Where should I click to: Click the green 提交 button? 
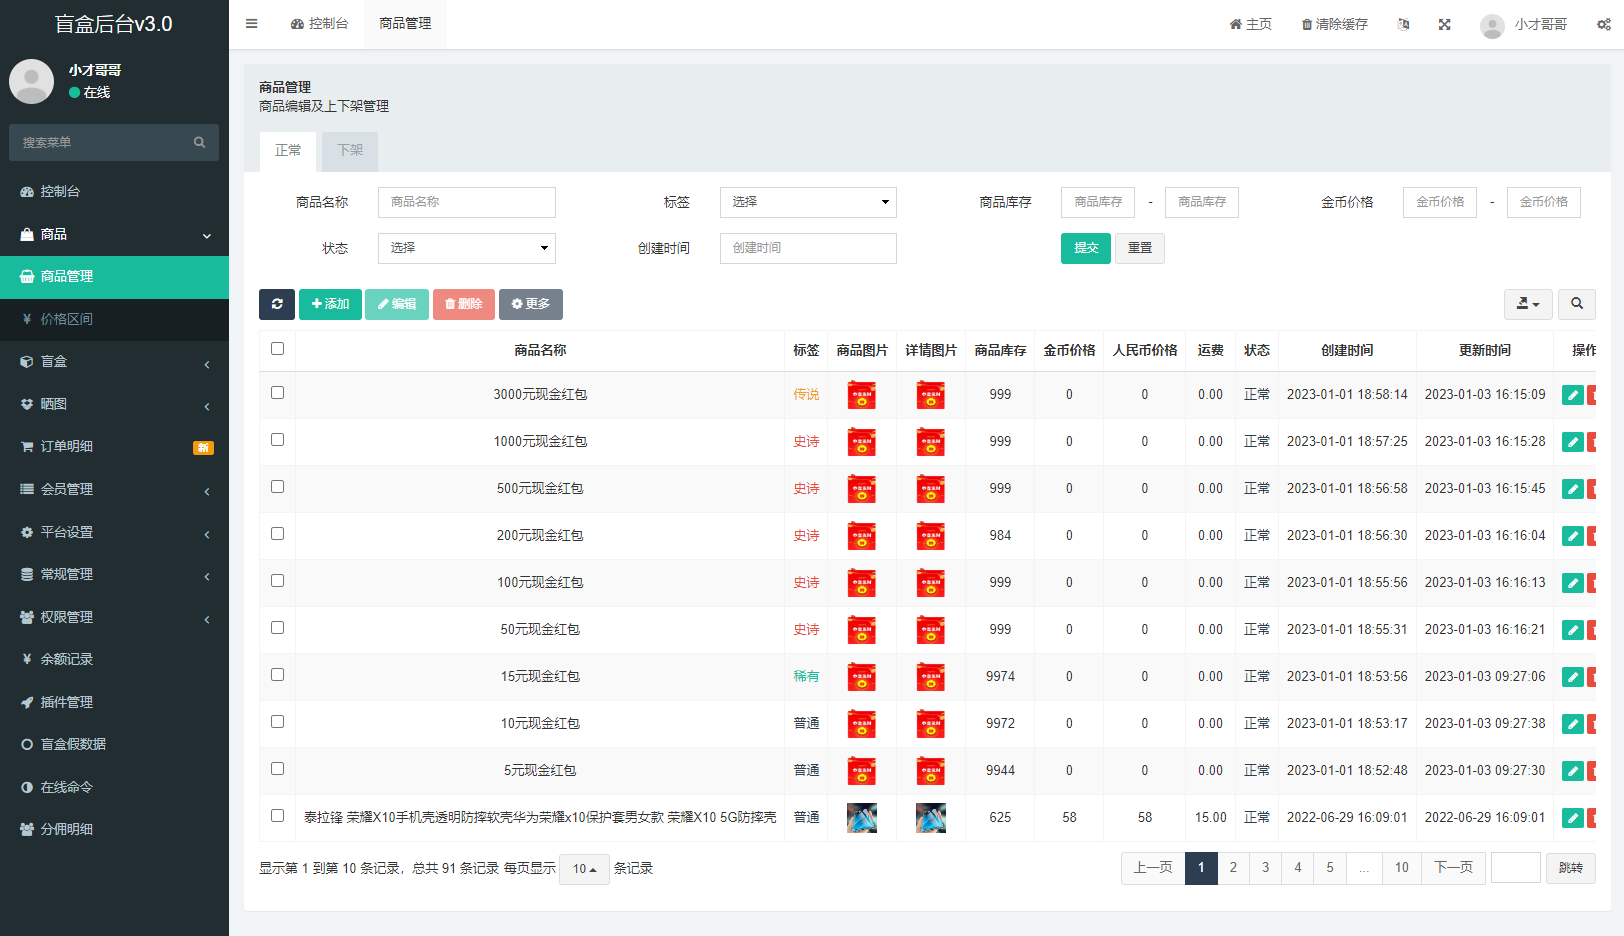(1086, 248)
